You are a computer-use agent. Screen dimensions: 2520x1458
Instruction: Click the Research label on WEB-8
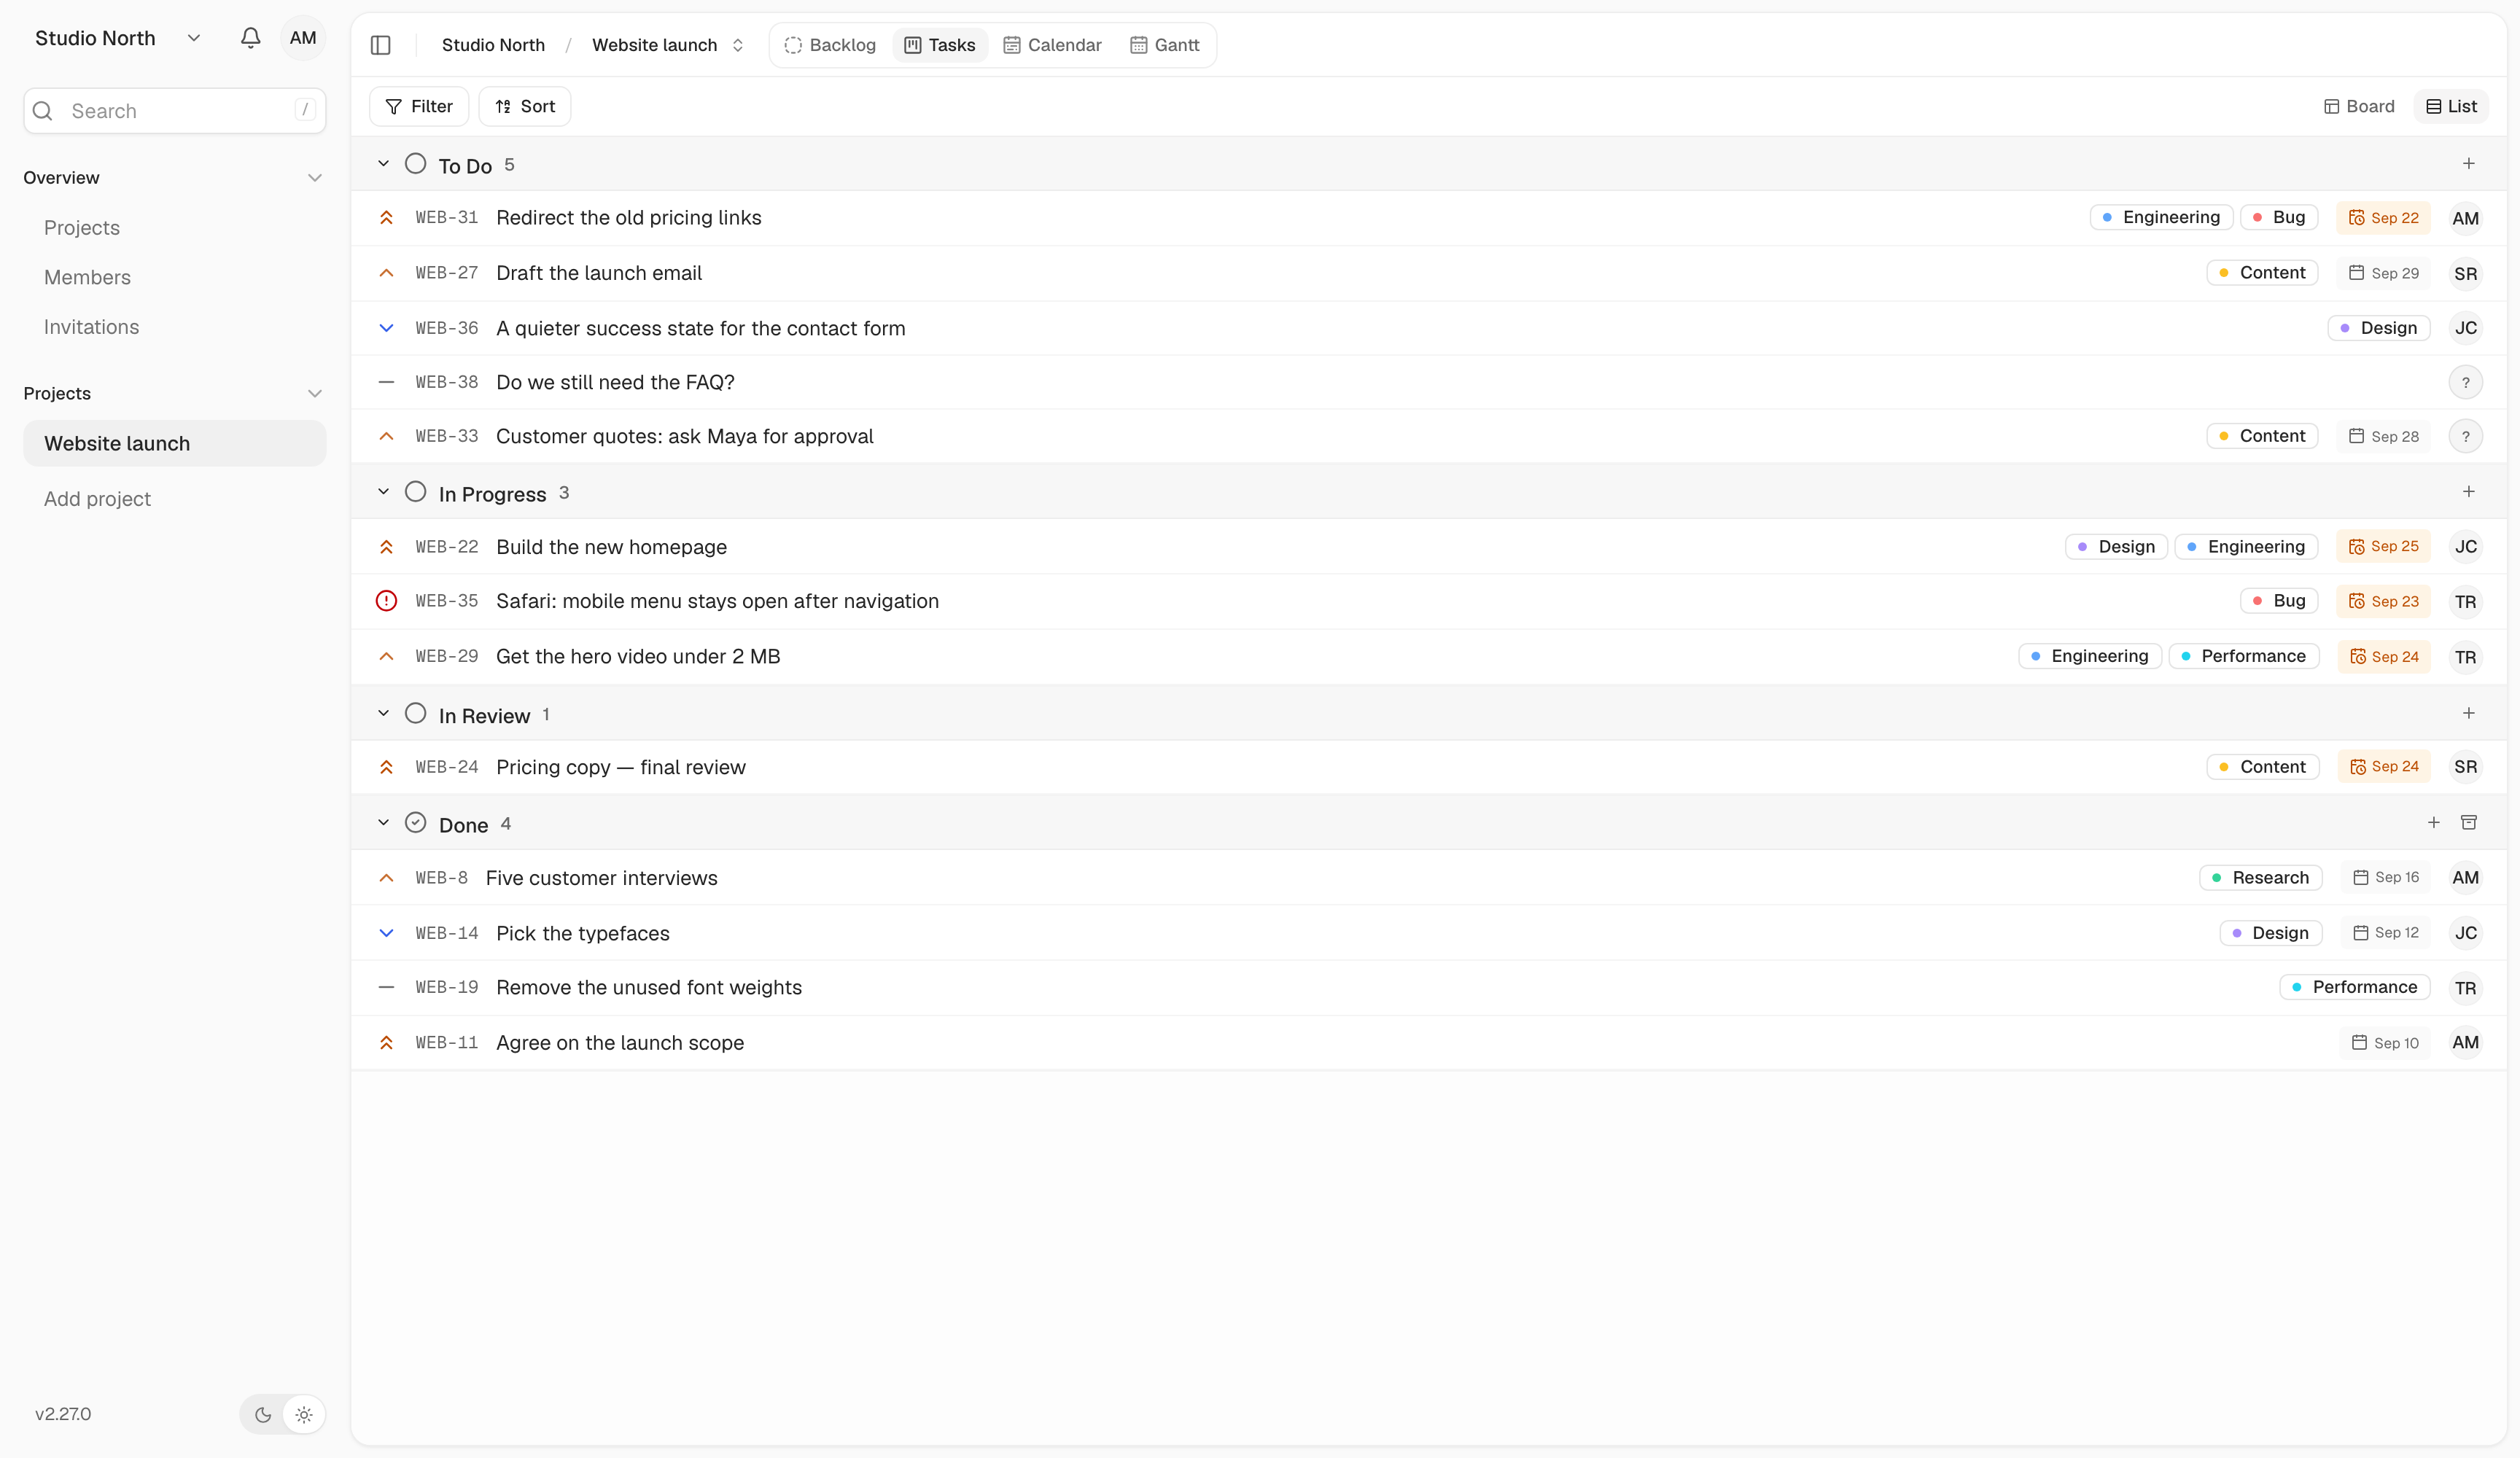point(2260,878)
